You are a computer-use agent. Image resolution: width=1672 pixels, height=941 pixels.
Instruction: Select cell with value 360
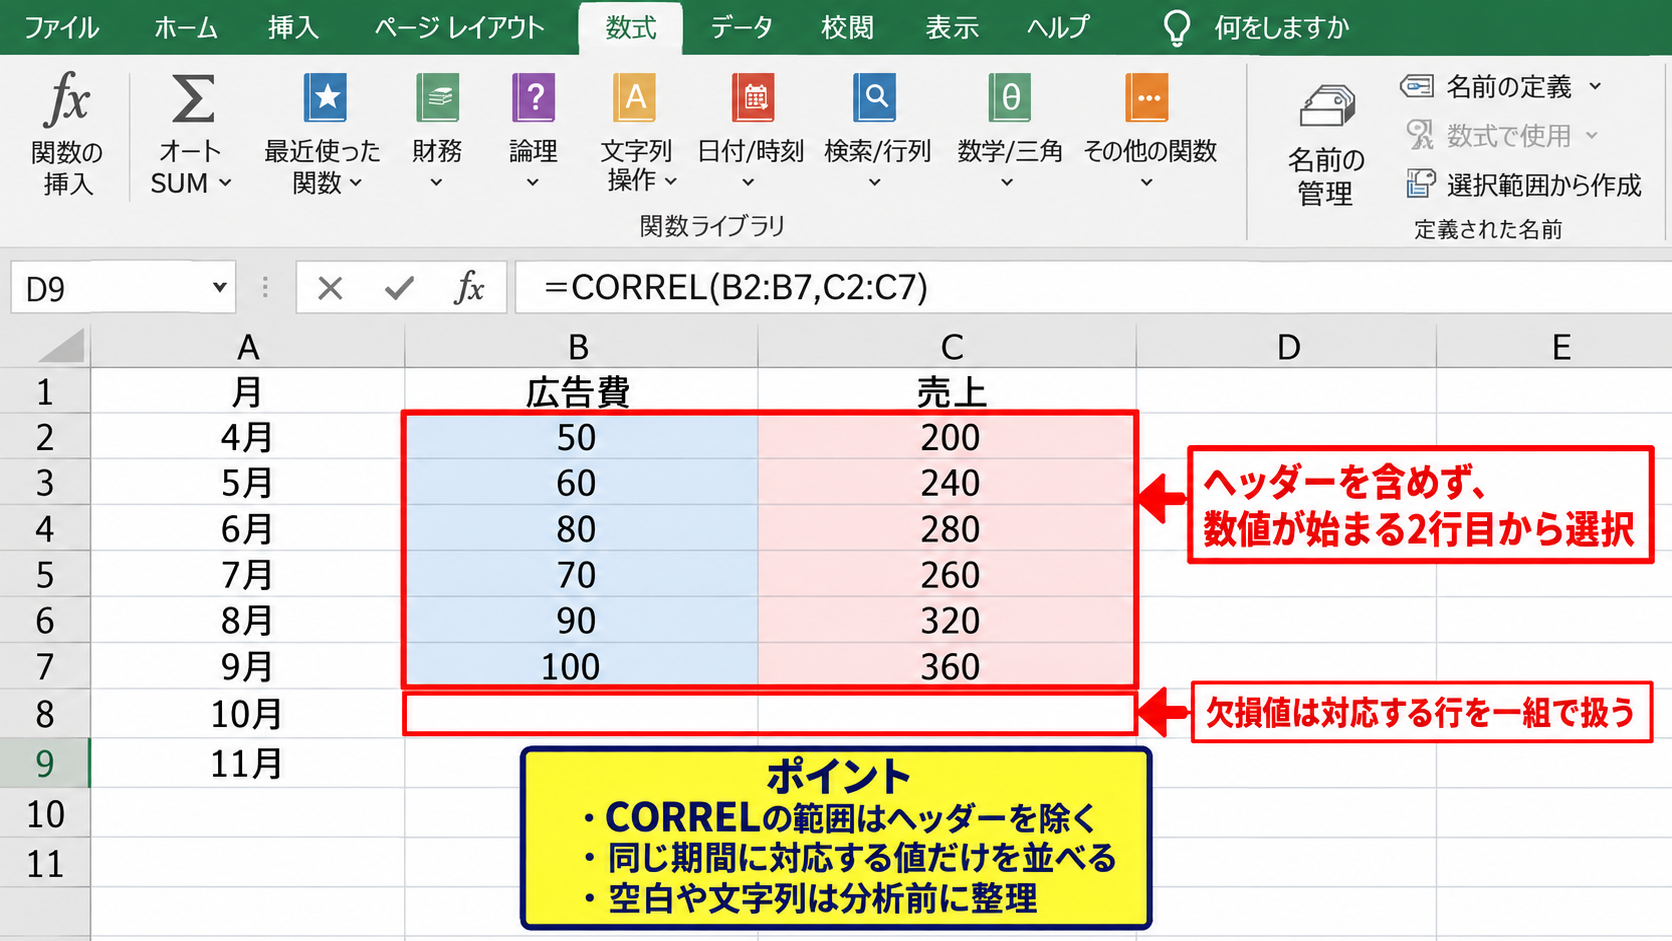click(947, 666)
